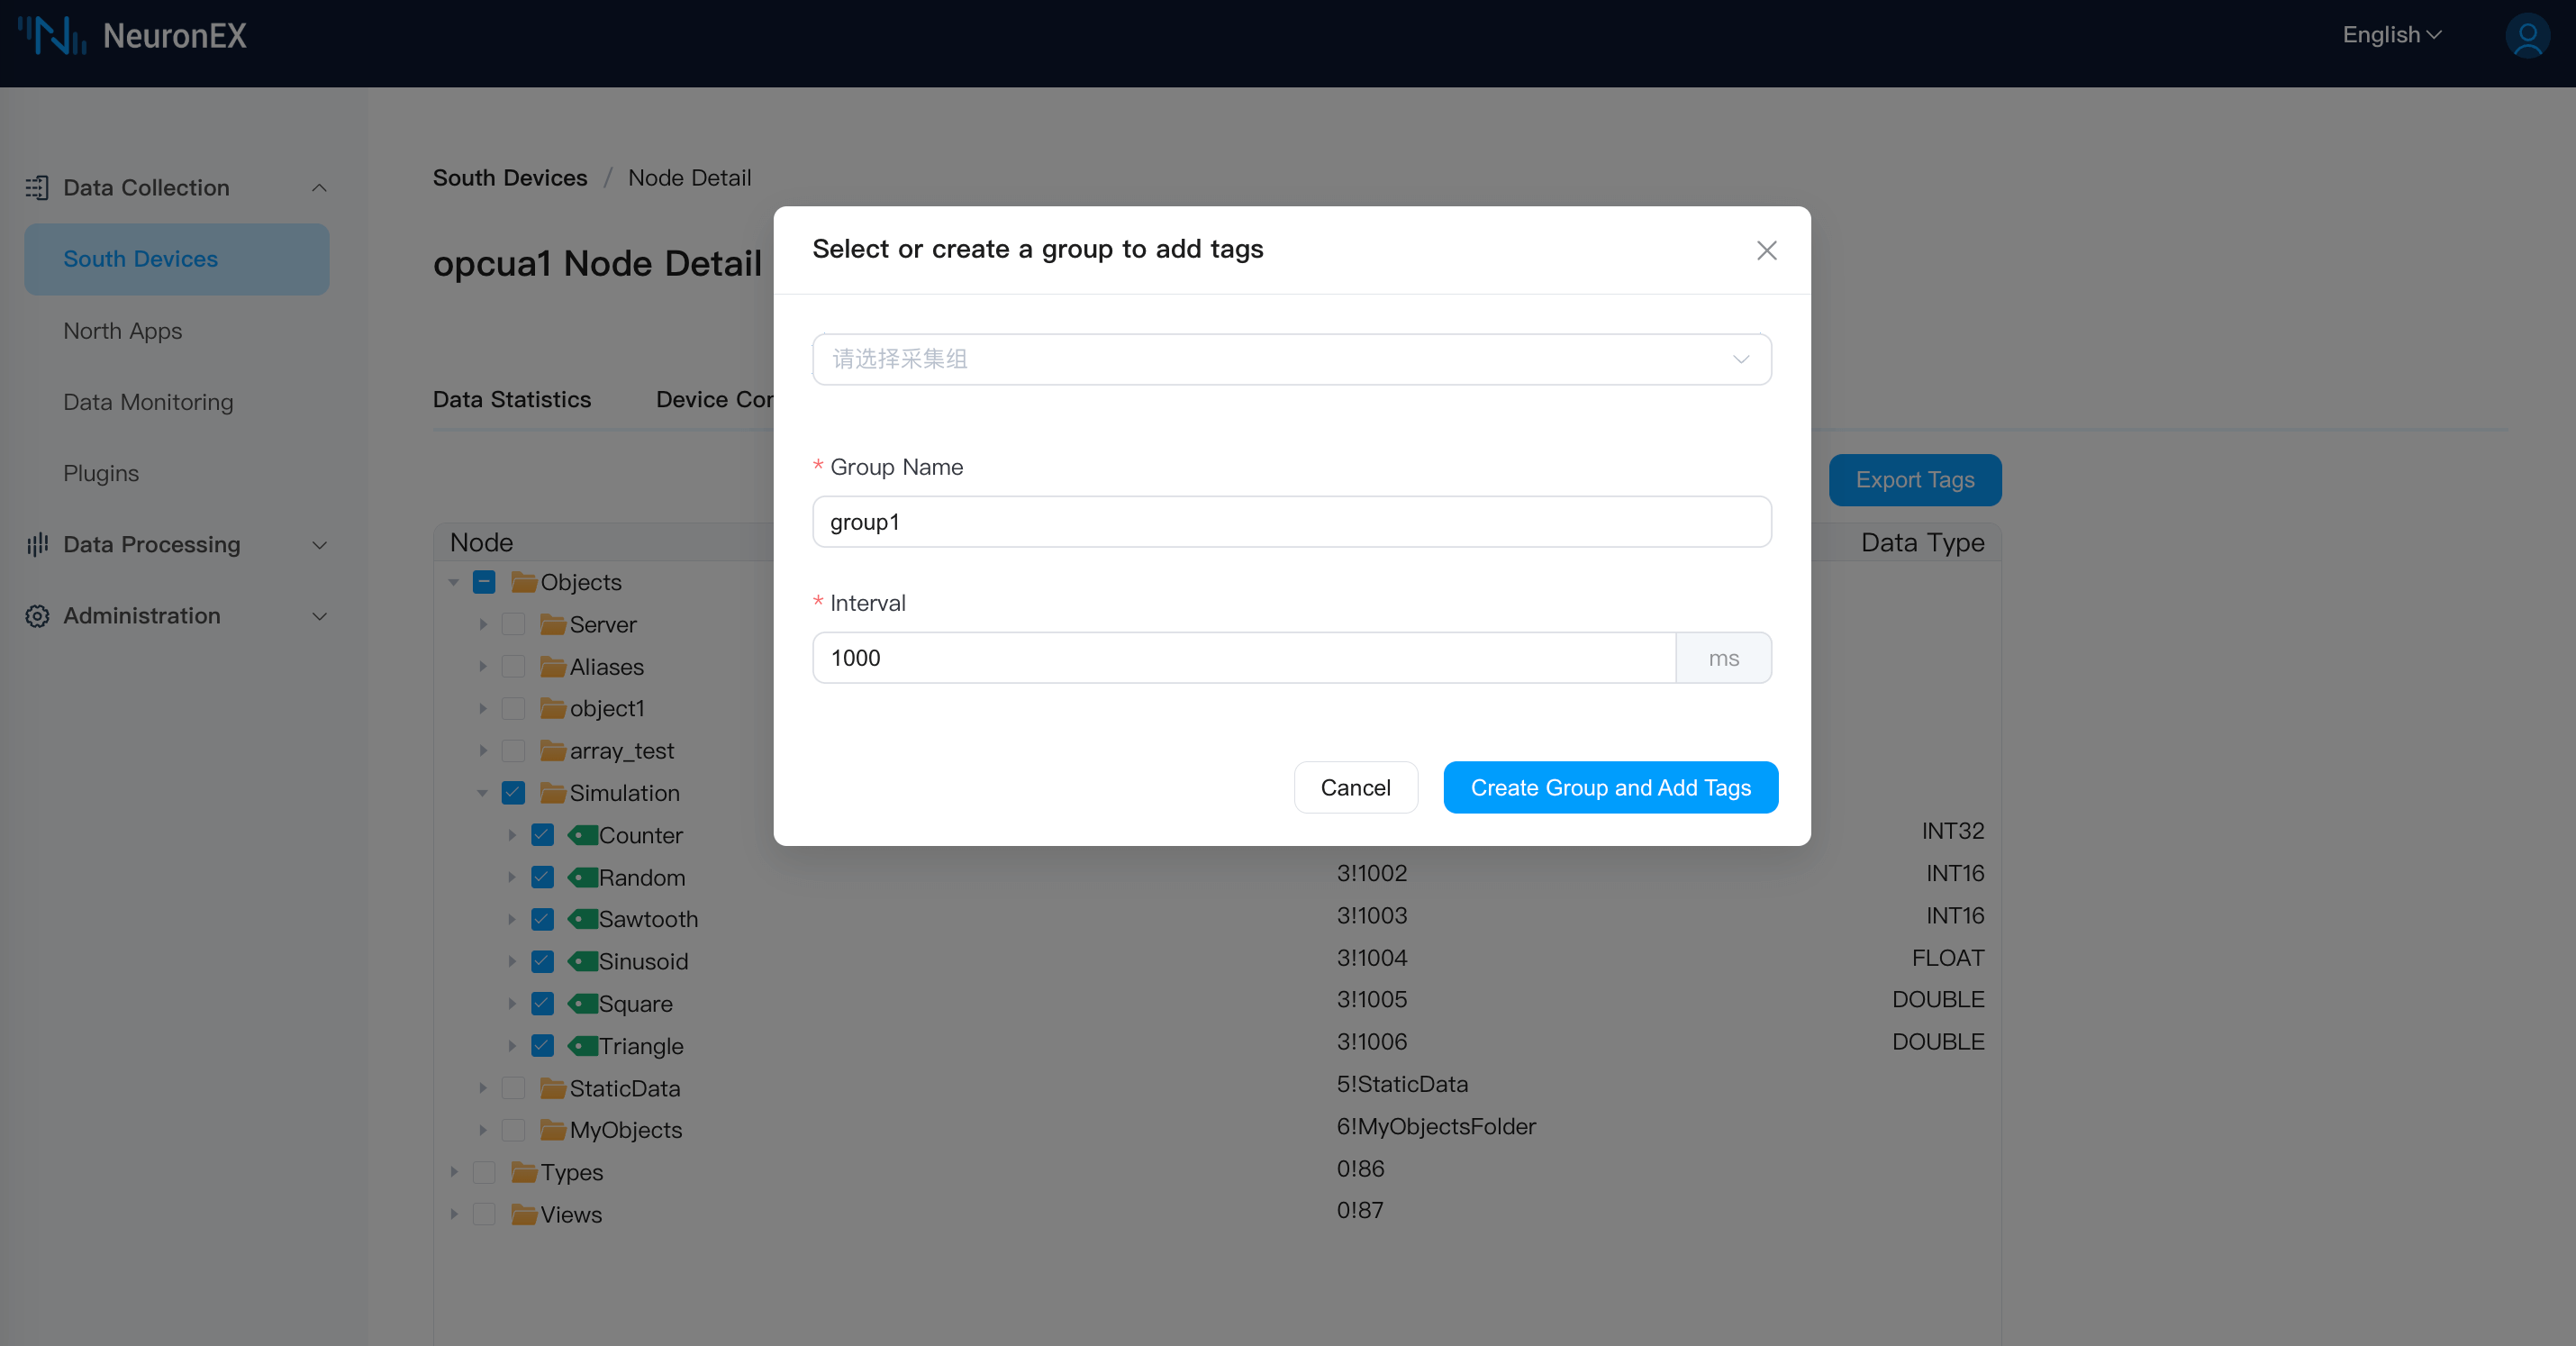Switch to the Data Statistics tab
Image resolution: width=2576 pixels, height=1346 pixels.
[511, 399]
